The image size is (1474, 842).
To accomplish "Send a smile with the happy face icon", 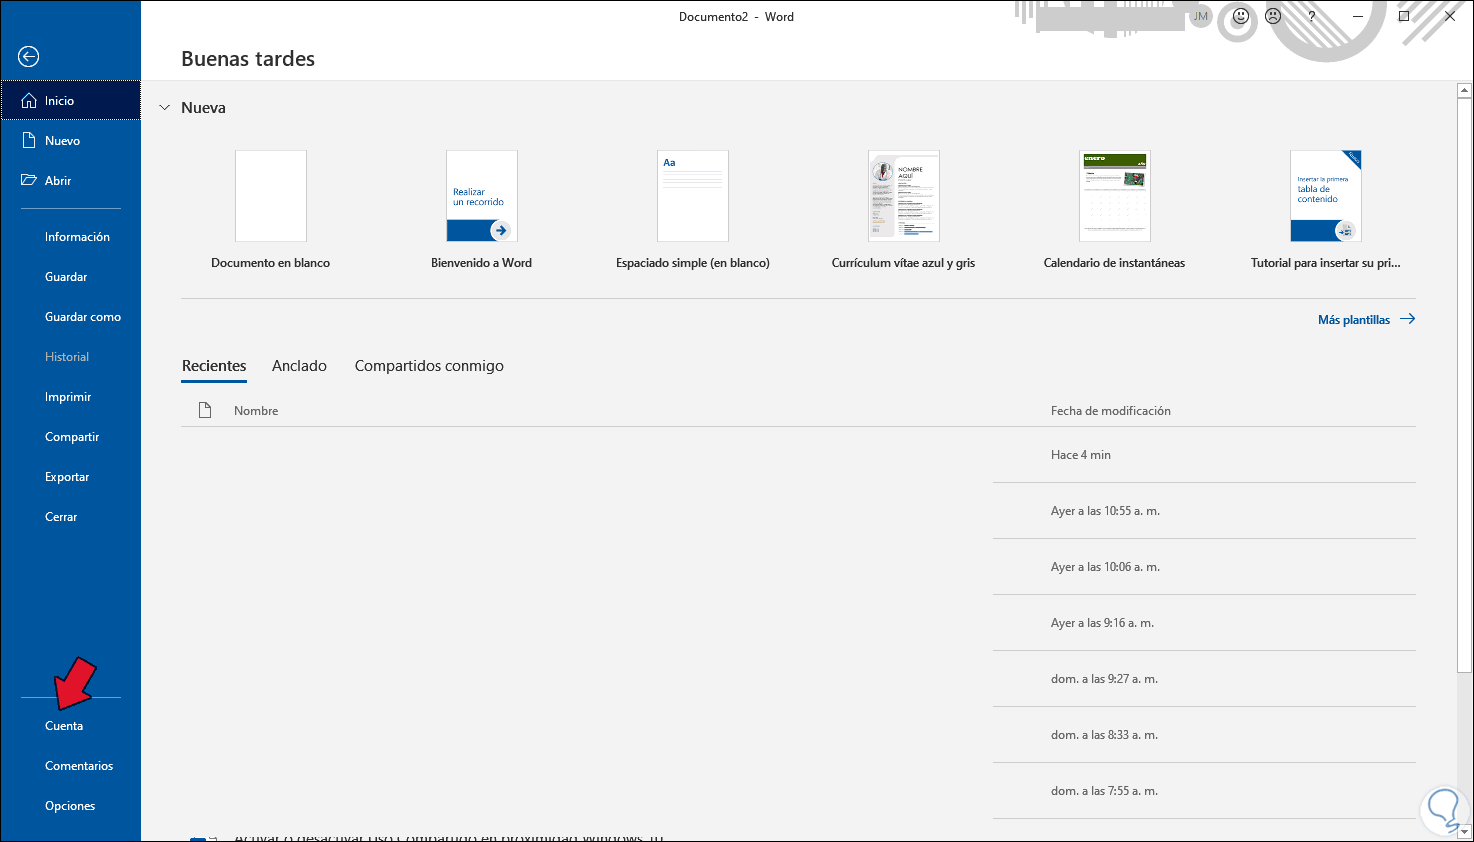I will tap(1241, 16).
